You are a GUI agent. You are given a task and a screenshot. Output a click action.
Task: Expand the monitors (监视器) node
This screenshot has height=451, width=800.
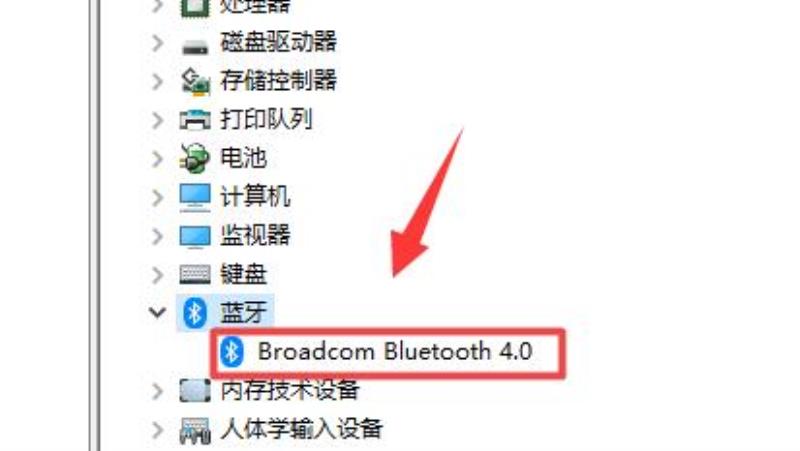(x=158, y=236)
